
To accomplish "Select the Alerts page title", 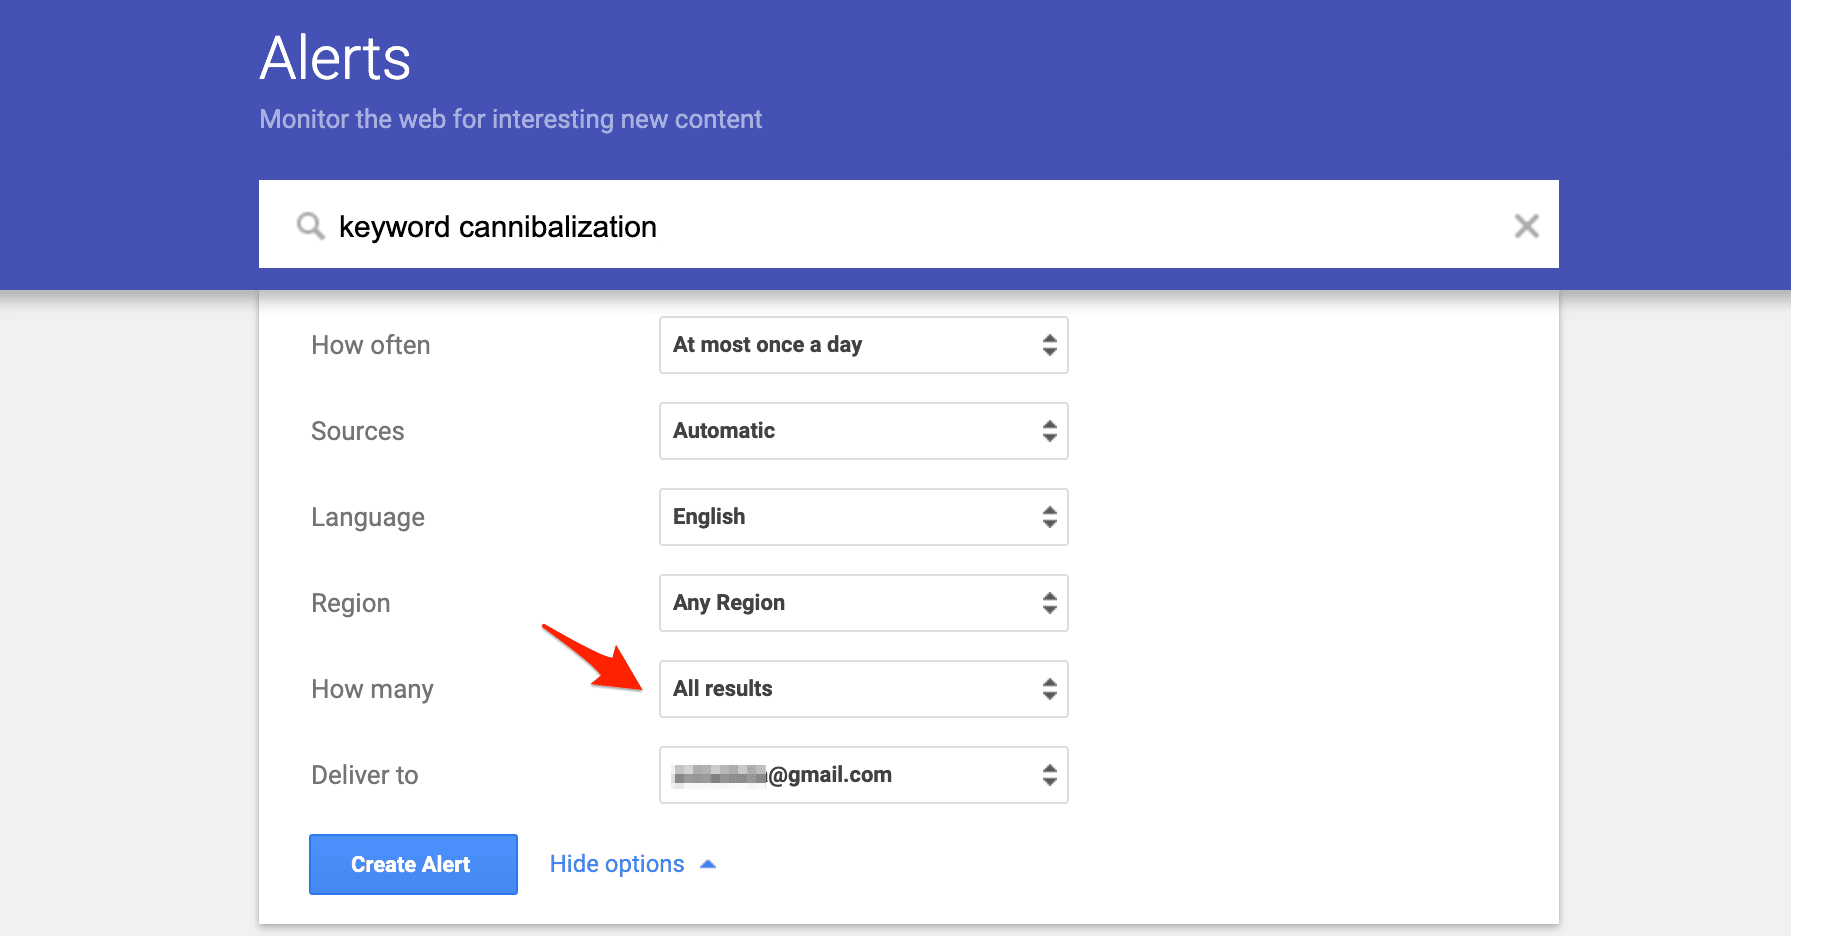I will click(x=334, y=58).
